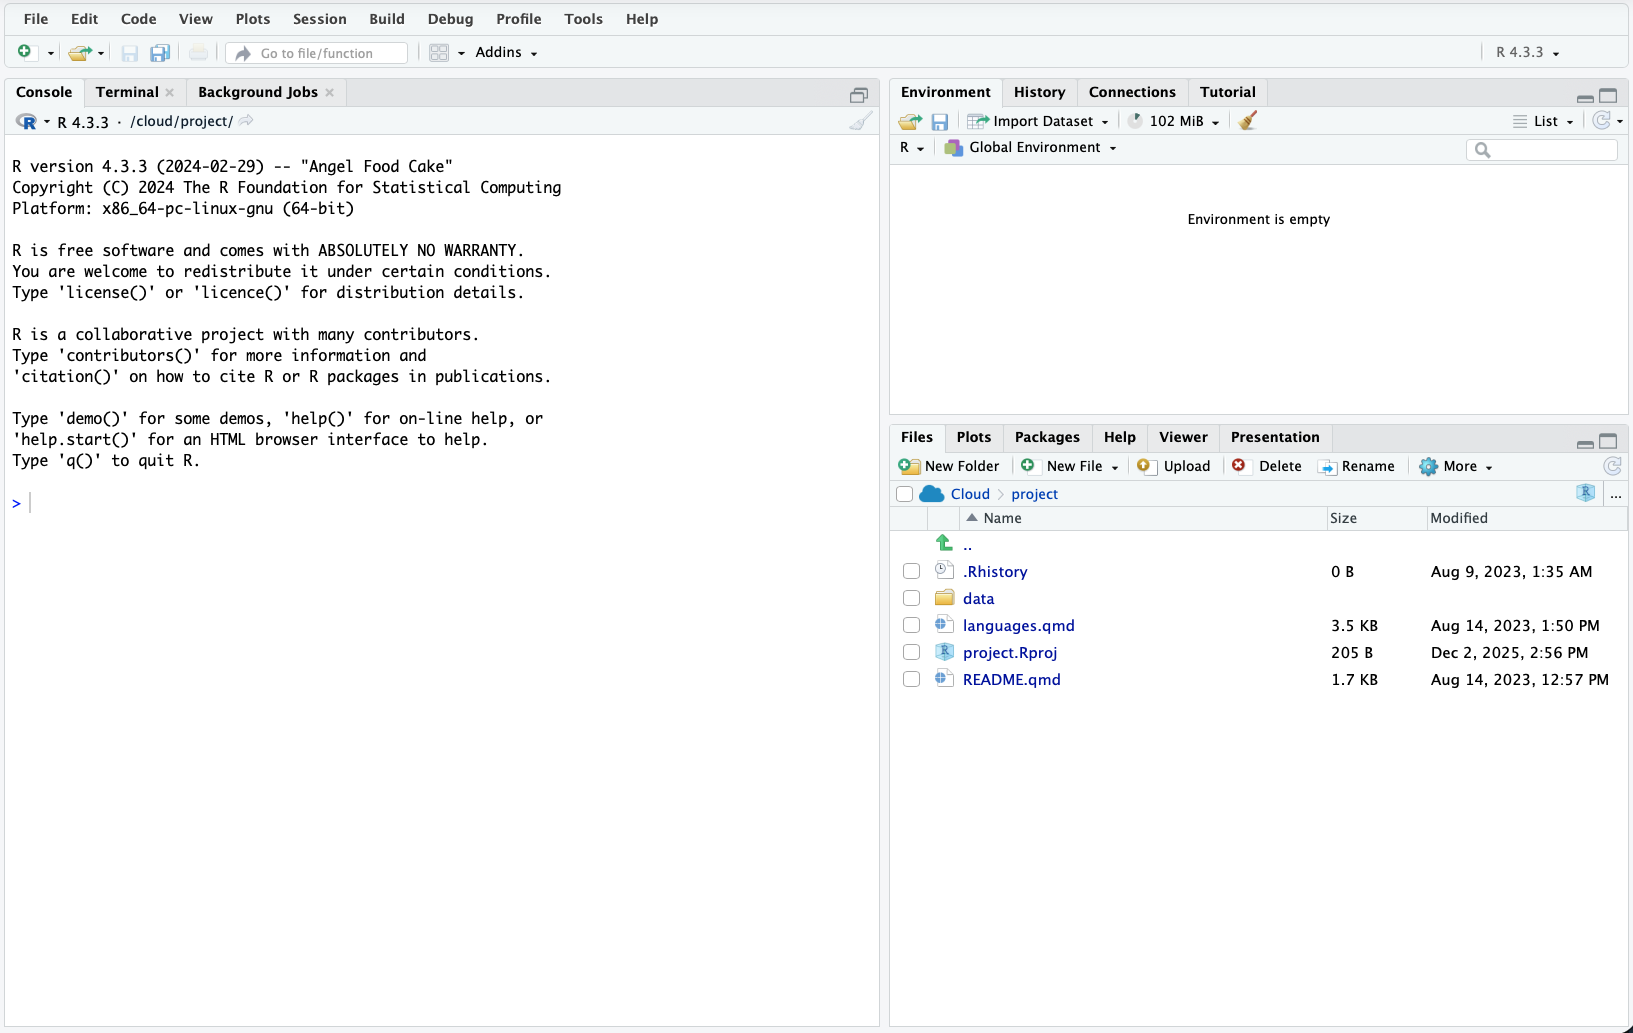This screenshot has width=1633, height=1033.
Task: Open the Session menu
Action: [x=319, y=19]
